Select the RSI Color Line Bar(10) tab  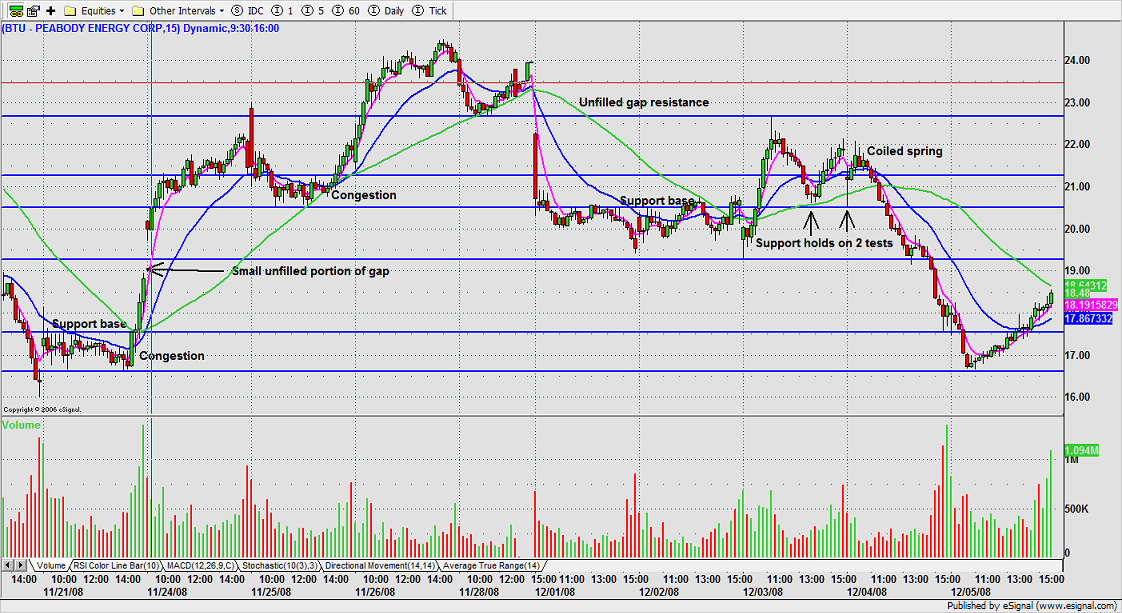(x=117, y=566)
